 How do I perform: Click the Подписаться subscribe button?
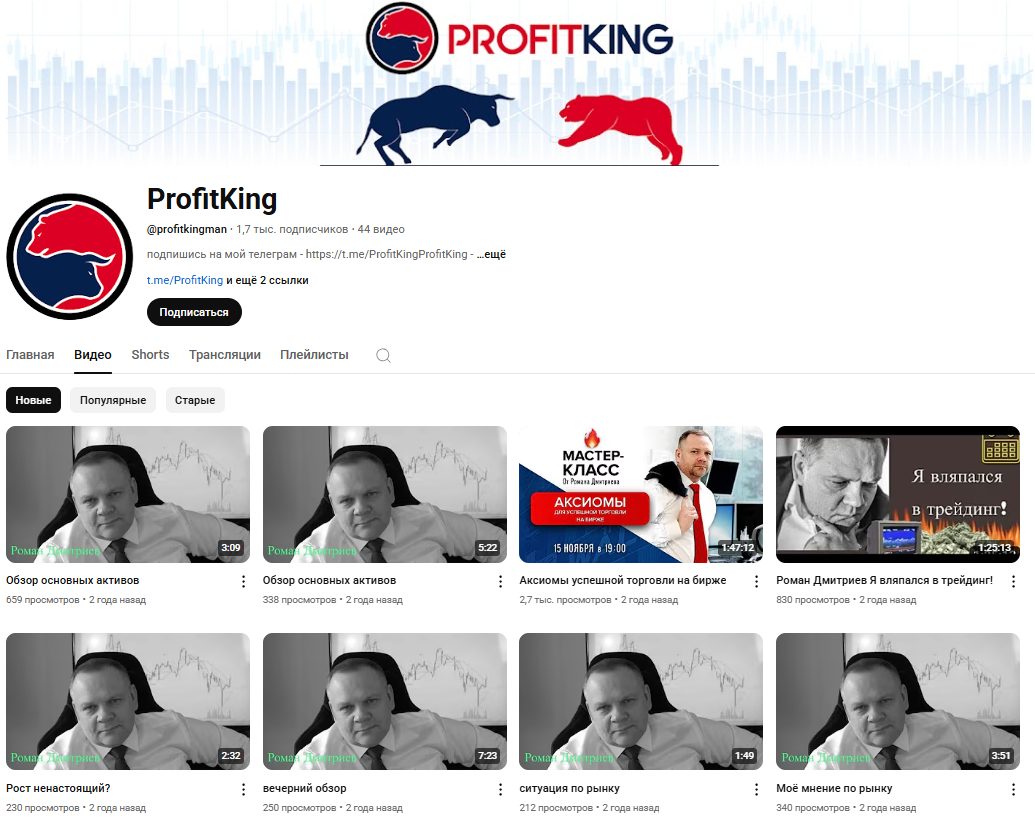coord(194,312)
